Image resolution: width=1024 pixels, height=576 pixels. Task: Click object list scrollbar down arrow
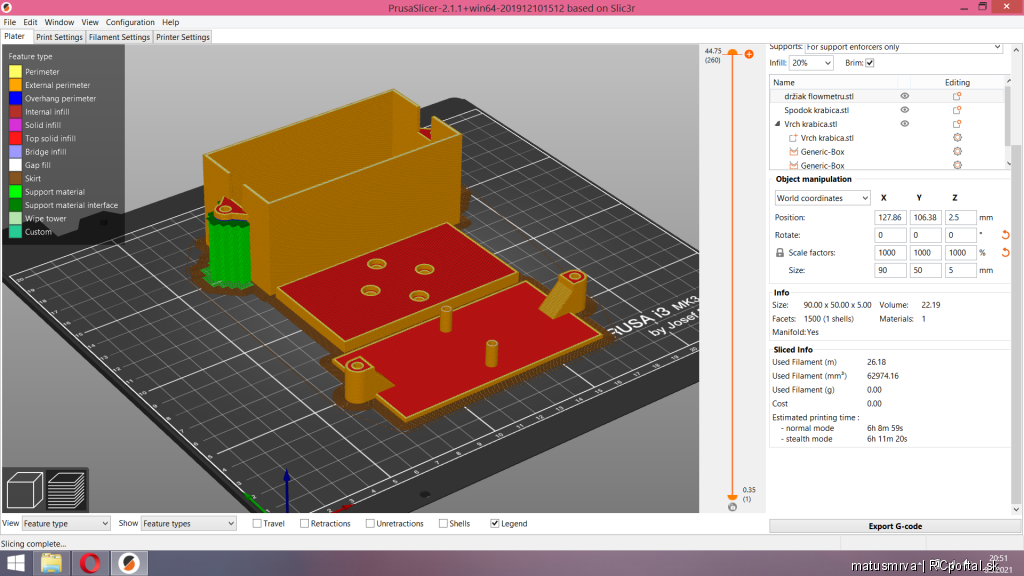point(1009,164)
